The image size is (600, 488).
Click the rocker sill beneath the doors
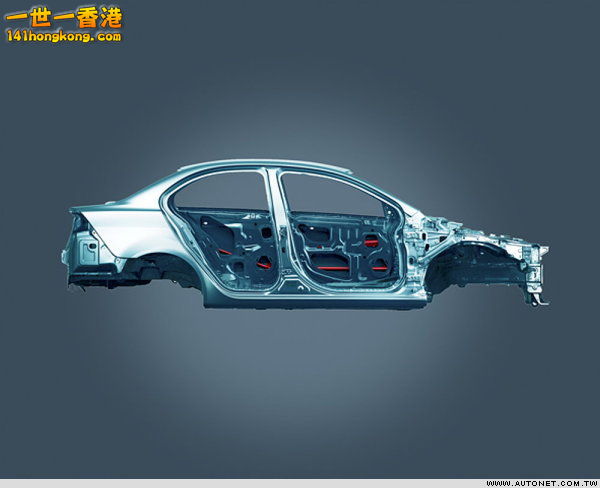pyautogui.click(x=300, y=296)
